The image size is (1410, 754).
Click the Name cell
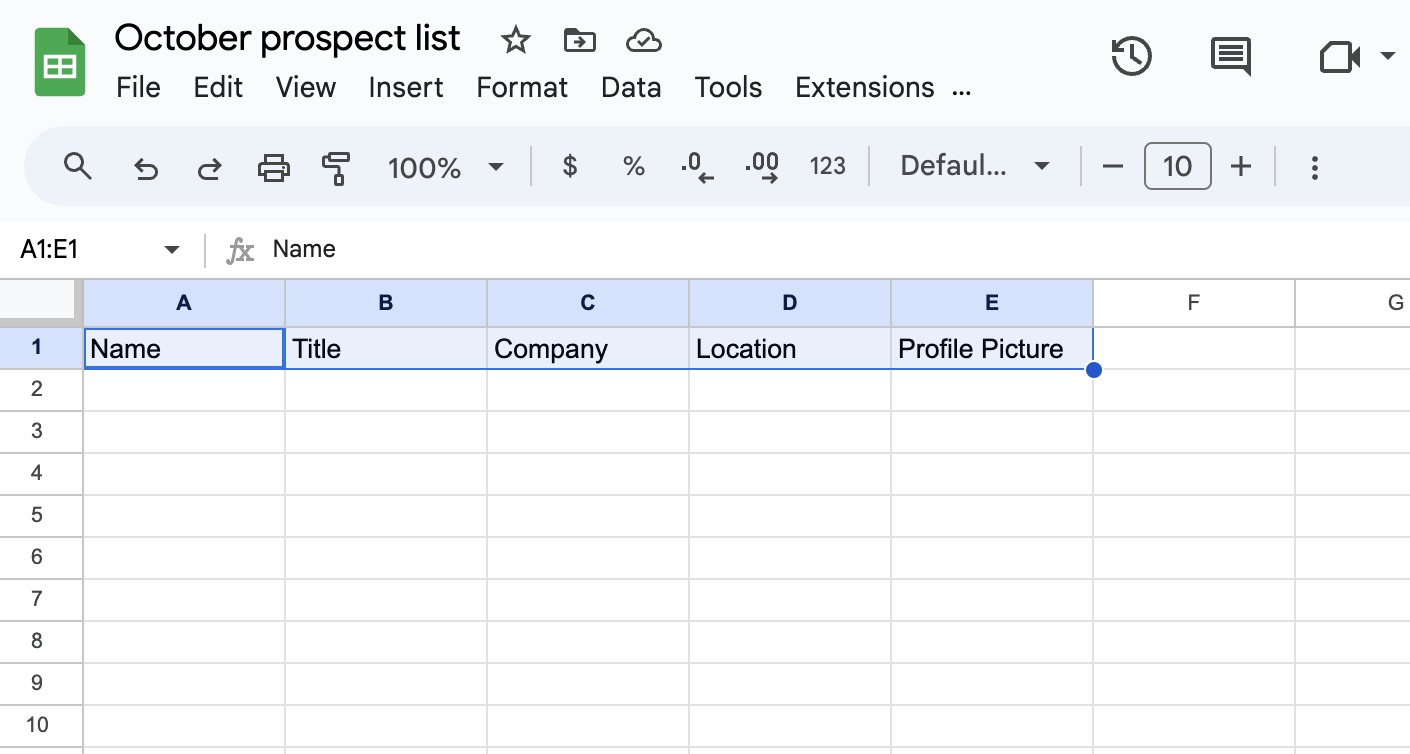coord(184,348)
